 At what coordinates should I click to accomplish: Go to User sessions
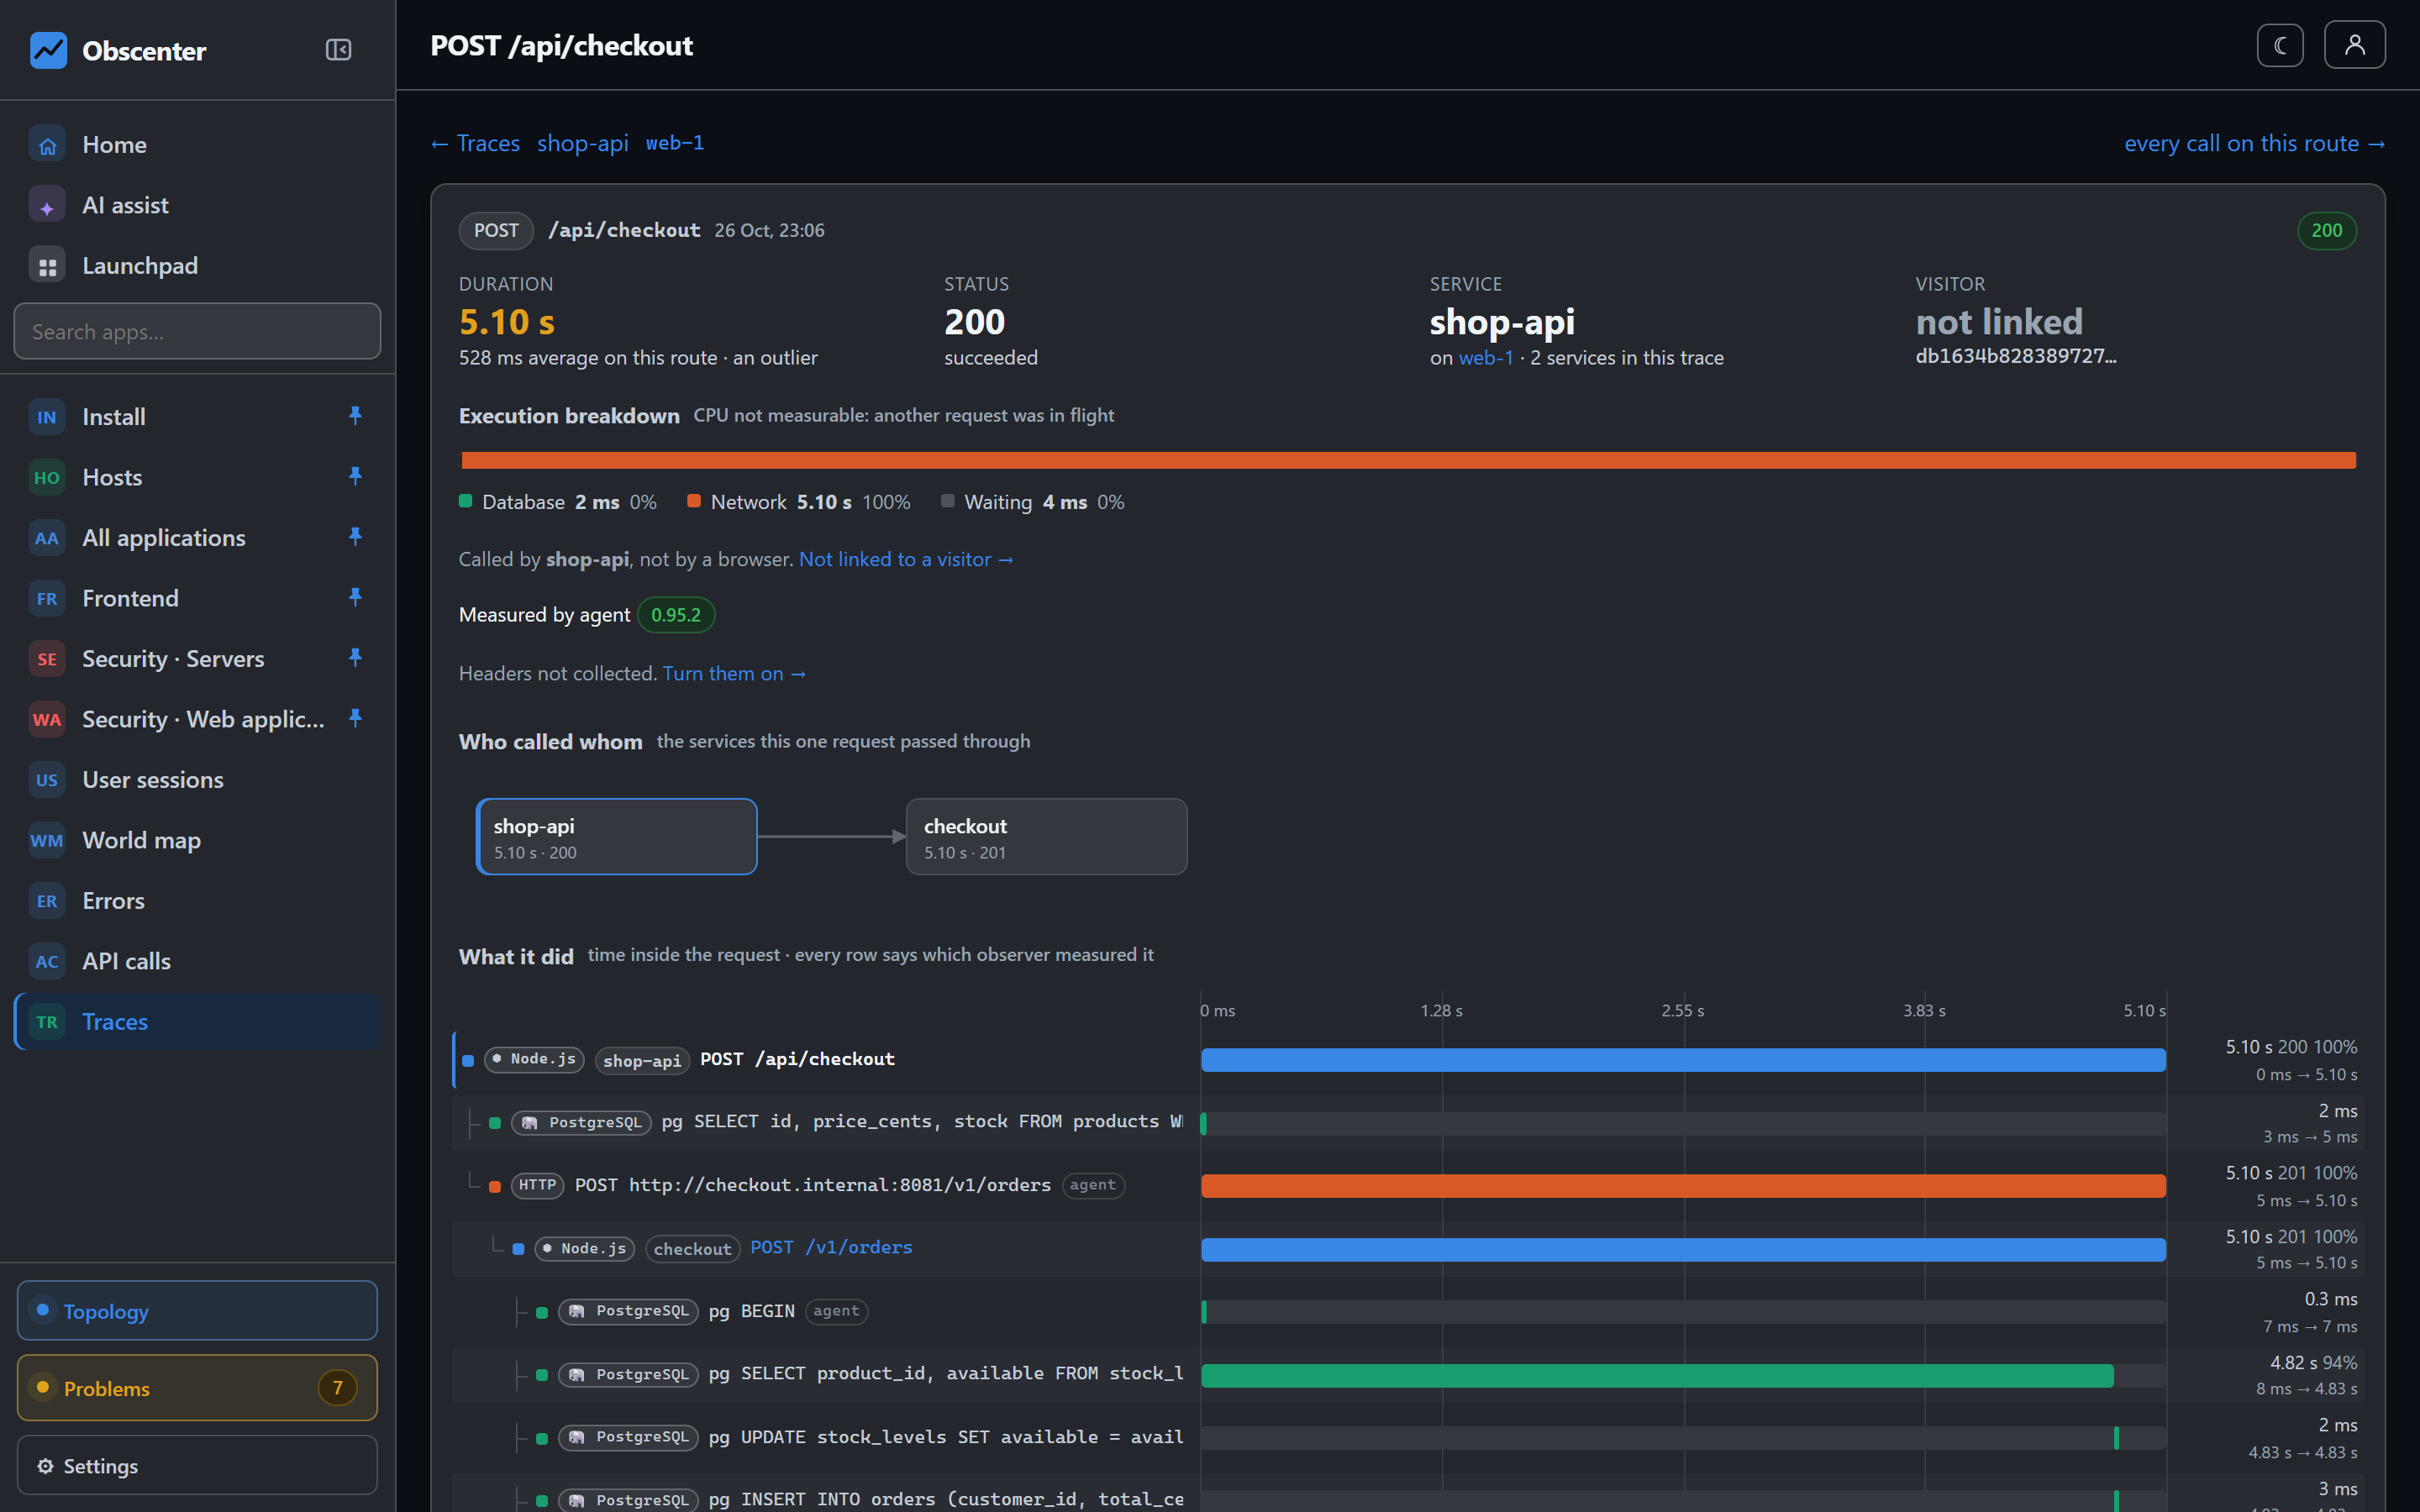(x=197, y=780)
